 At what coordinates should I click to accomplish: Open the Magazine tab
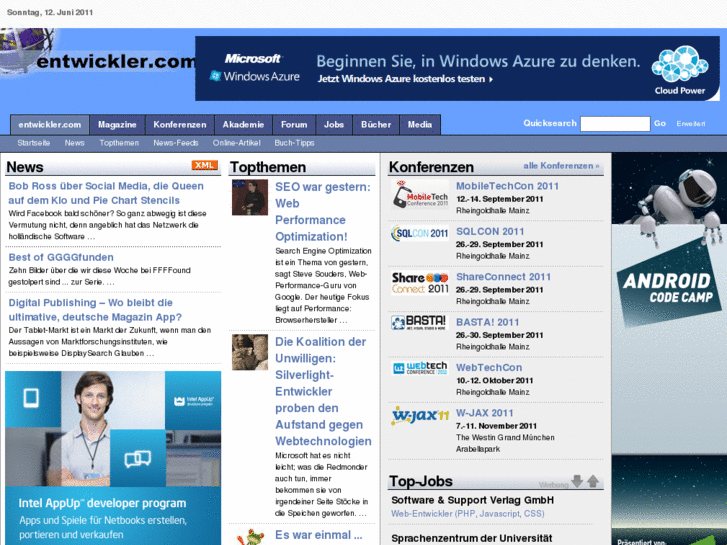pyautogui.click(x=117, y=125)
